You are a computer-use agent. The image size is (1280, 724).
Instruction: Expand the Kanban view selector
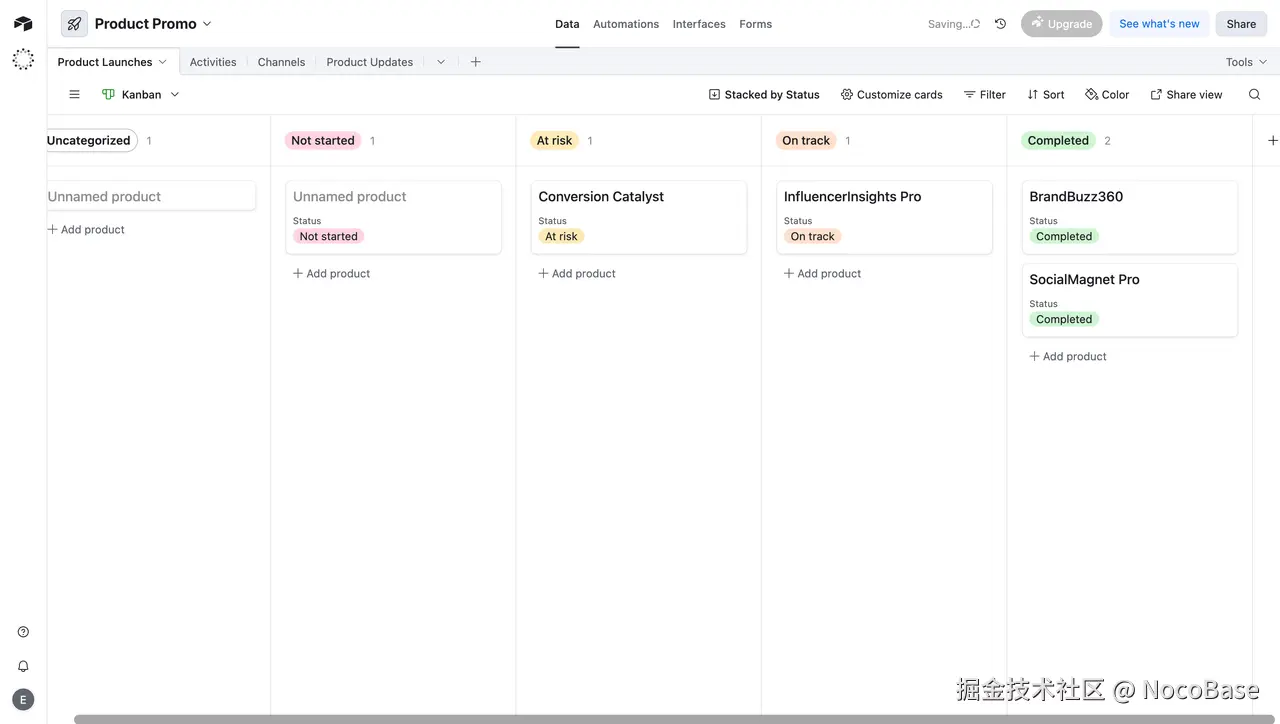click(174, 94)
